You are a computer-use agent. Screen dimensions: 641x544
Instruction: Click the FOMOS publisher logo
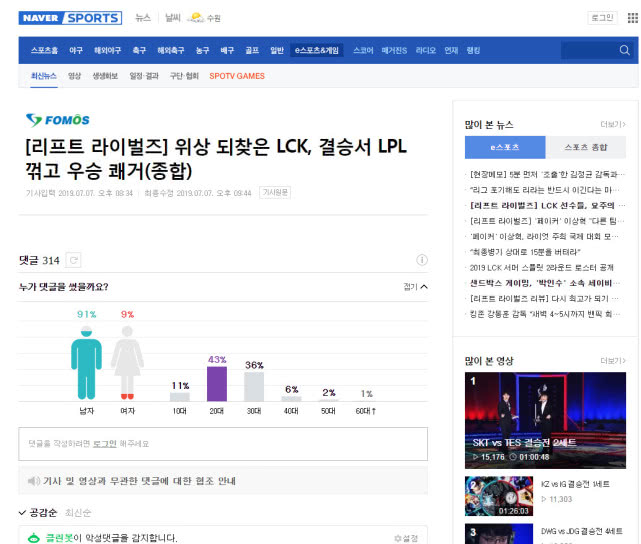[x=57, y=120]
